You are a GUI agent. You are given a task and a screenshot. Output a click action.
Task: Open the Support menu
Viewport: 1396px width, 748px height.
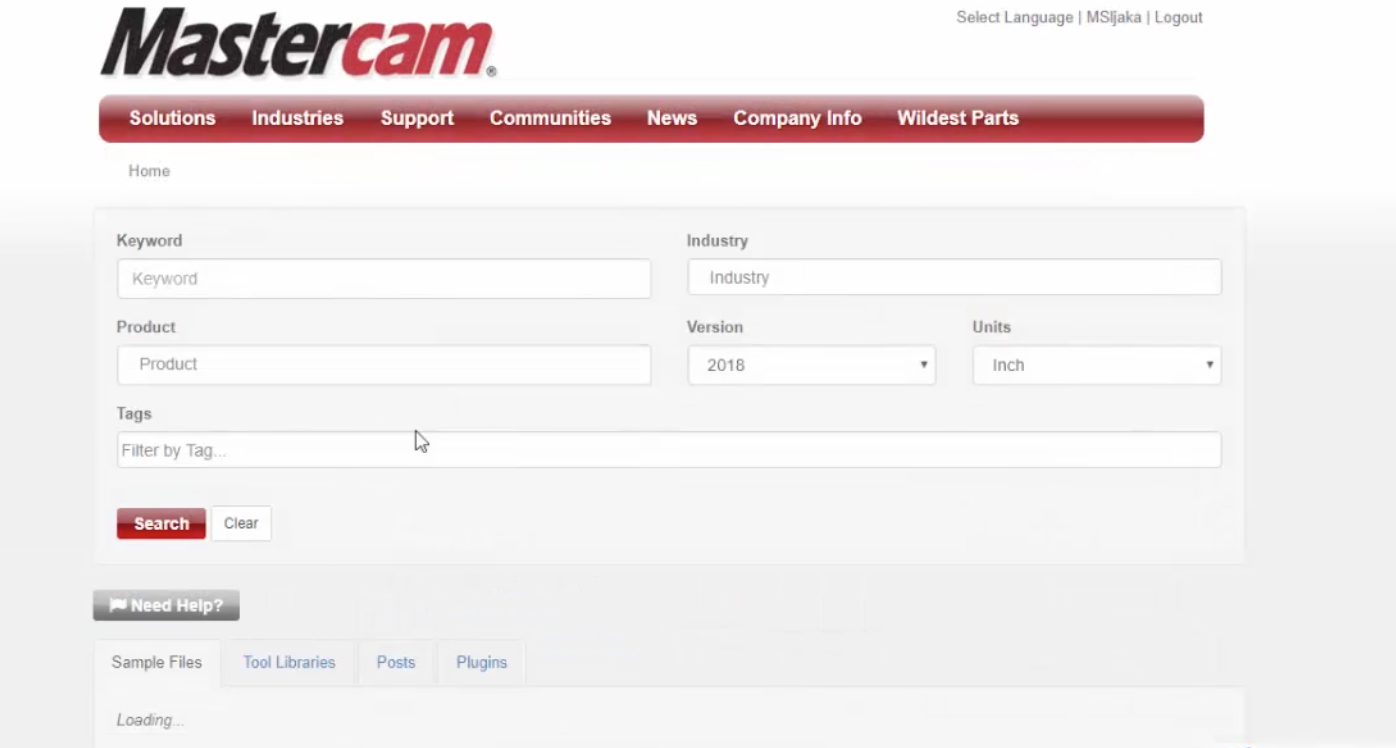pyautogui.click(x=417, y=118)
